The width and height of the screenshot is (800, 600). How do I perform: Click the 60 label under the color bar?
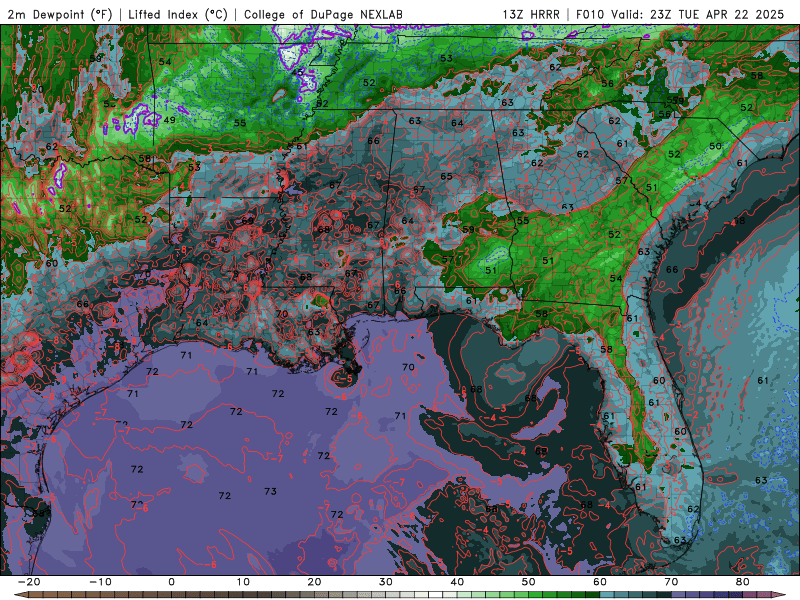pos(600,582)
